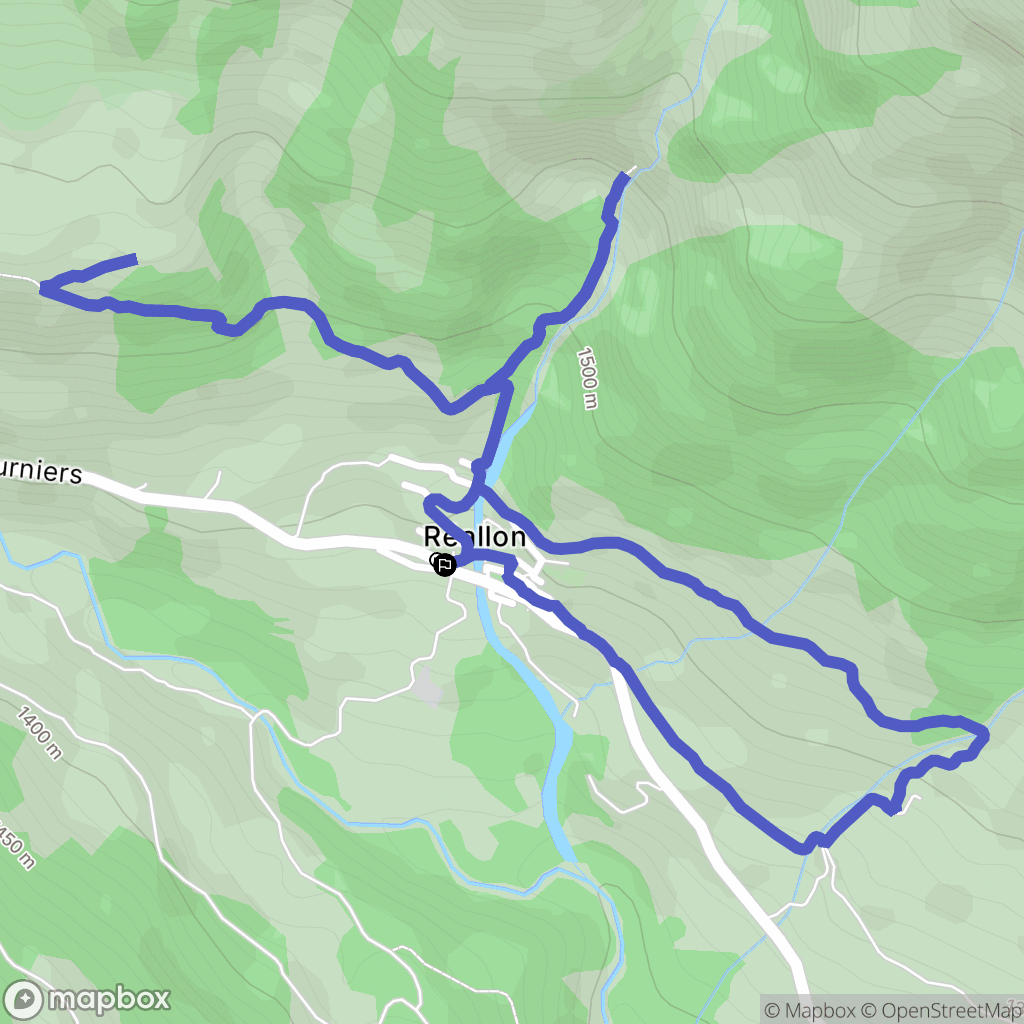Click the route's easternmost loop corner
This screenshot has height=1024, width=1024.
(984, 735)
